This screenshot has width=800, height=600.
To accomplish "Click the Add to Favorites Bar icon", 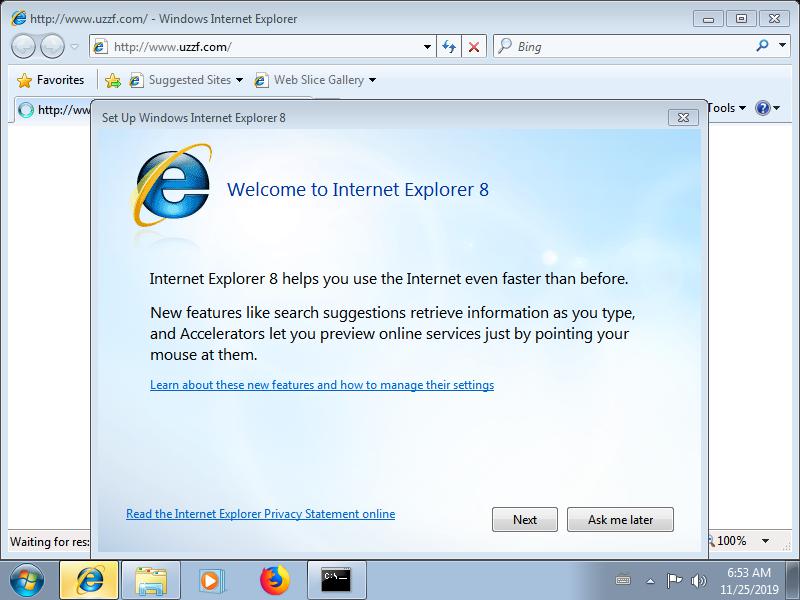I will pyautogui.click(x=113, y=80).
